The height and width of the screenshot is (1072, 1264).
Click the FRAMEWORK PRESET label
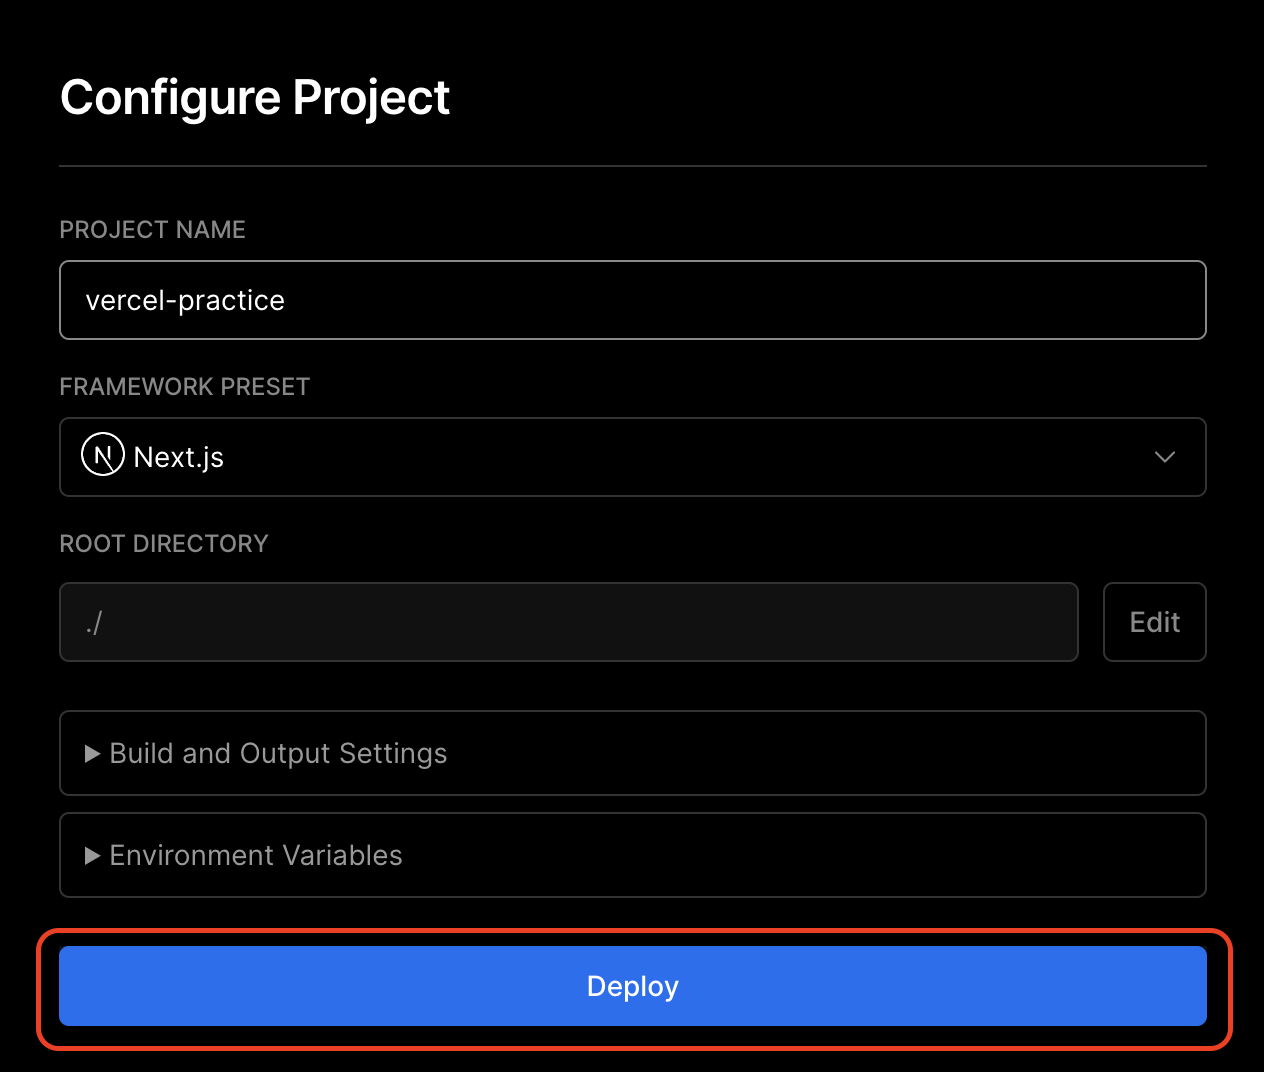pos(185,387)
